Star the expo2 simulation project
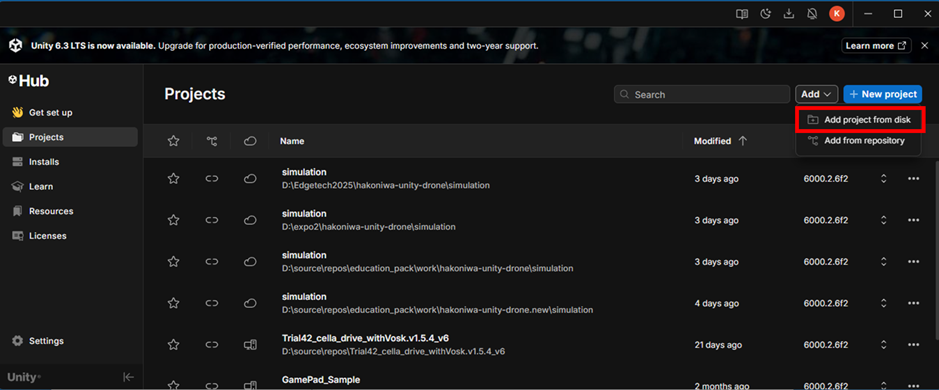The image size is (939, 390). [x=174, y=220]
